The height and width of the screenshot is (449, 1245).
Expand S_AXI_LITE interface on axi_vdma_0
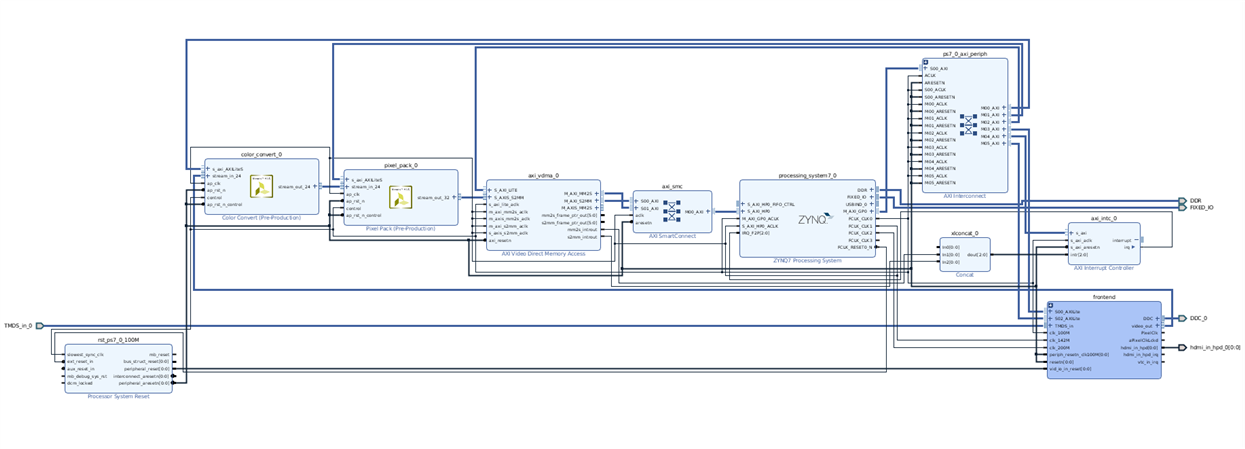pos(491,189)
